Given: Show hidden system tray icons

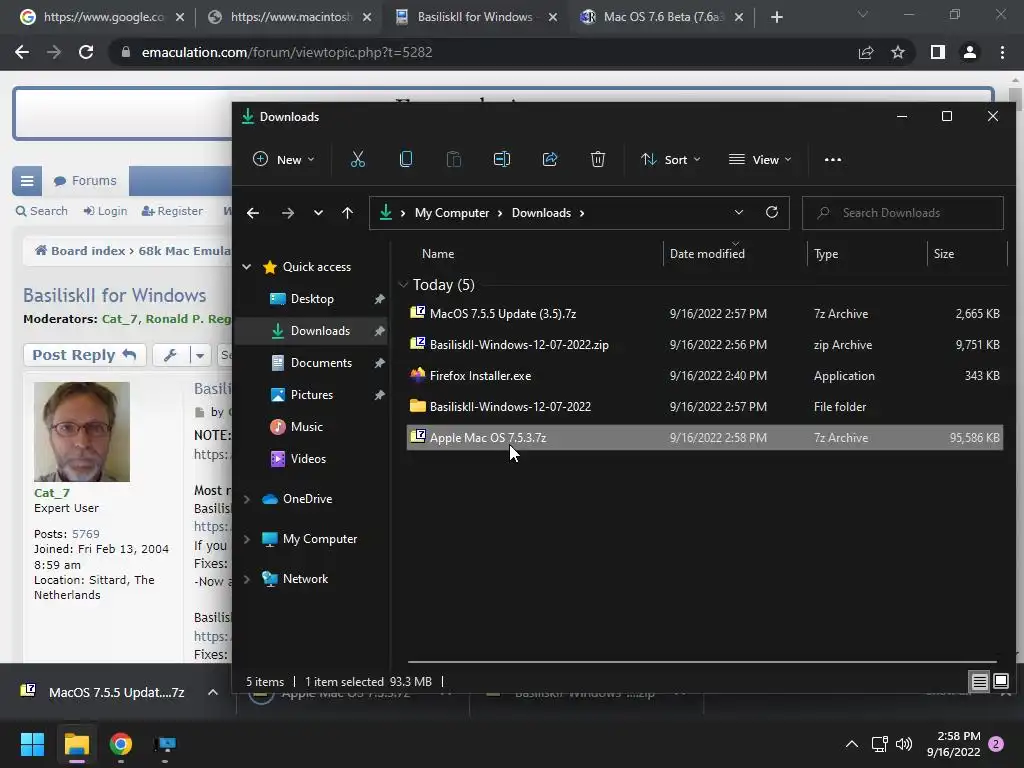Looking at the screenshot, I should [852, 744].
